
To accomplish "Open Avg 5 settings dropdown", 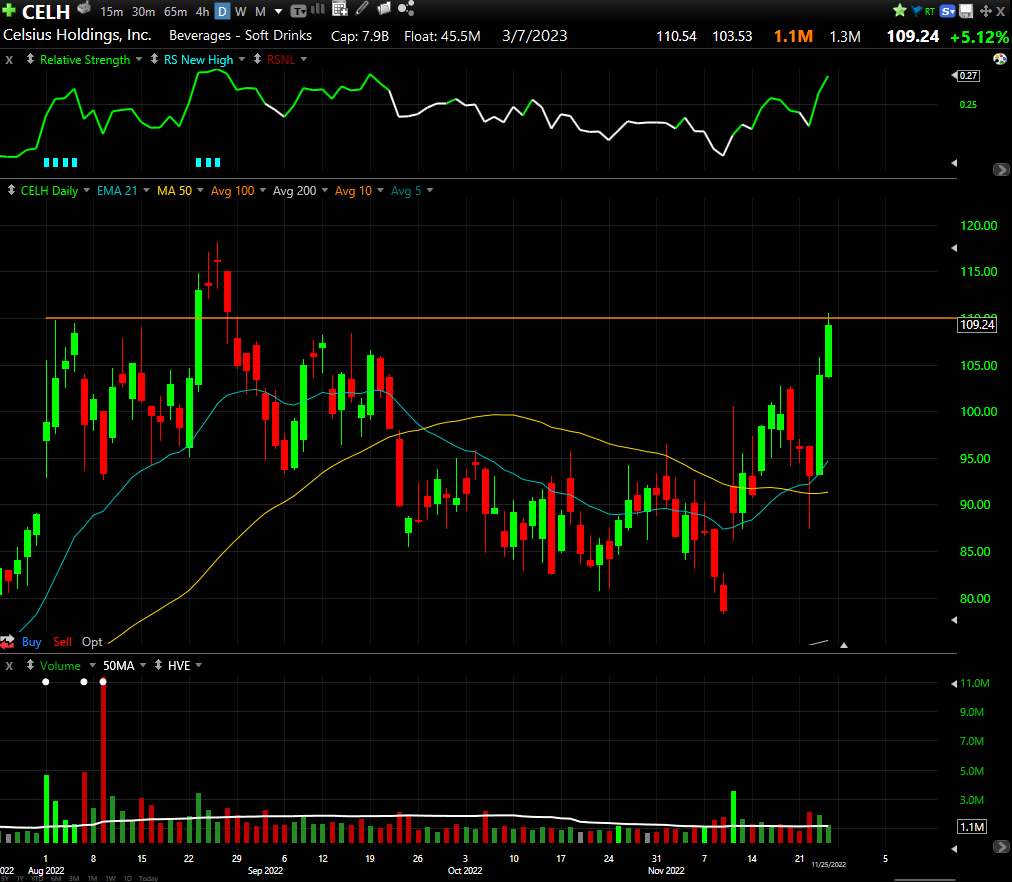I will tap(430, 190).
